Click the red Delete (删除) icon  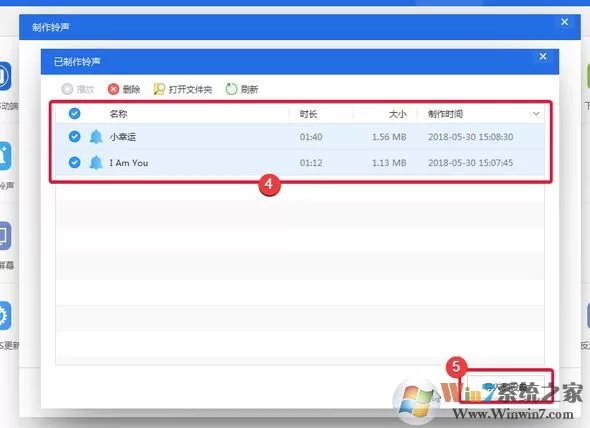113,89
